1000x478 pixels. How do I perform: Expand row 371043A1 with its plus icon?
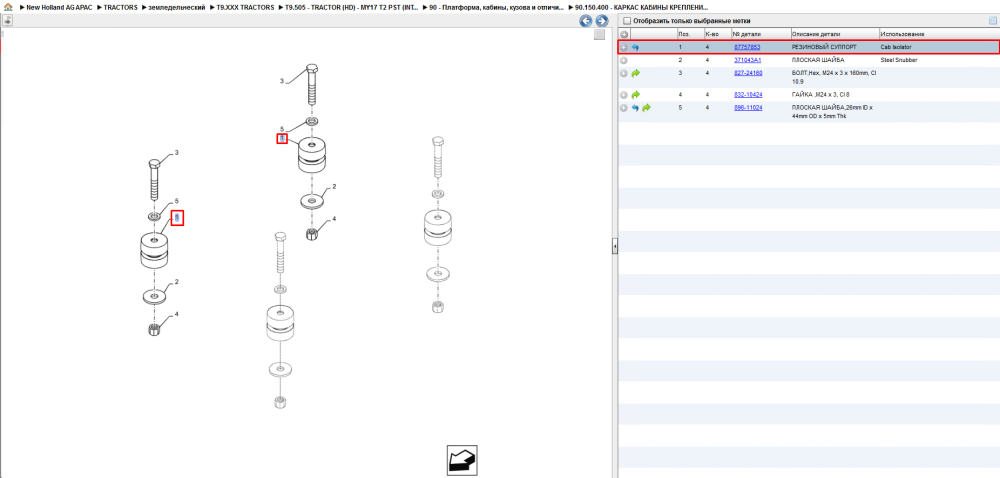click(624, 61)
